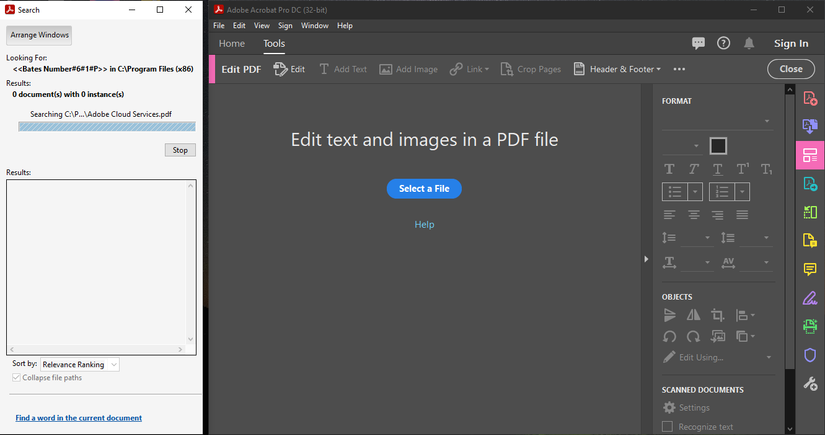Click the font color swatch in Format
The height and width of the screenshot is (435, 825).
(x=717, y=146)
